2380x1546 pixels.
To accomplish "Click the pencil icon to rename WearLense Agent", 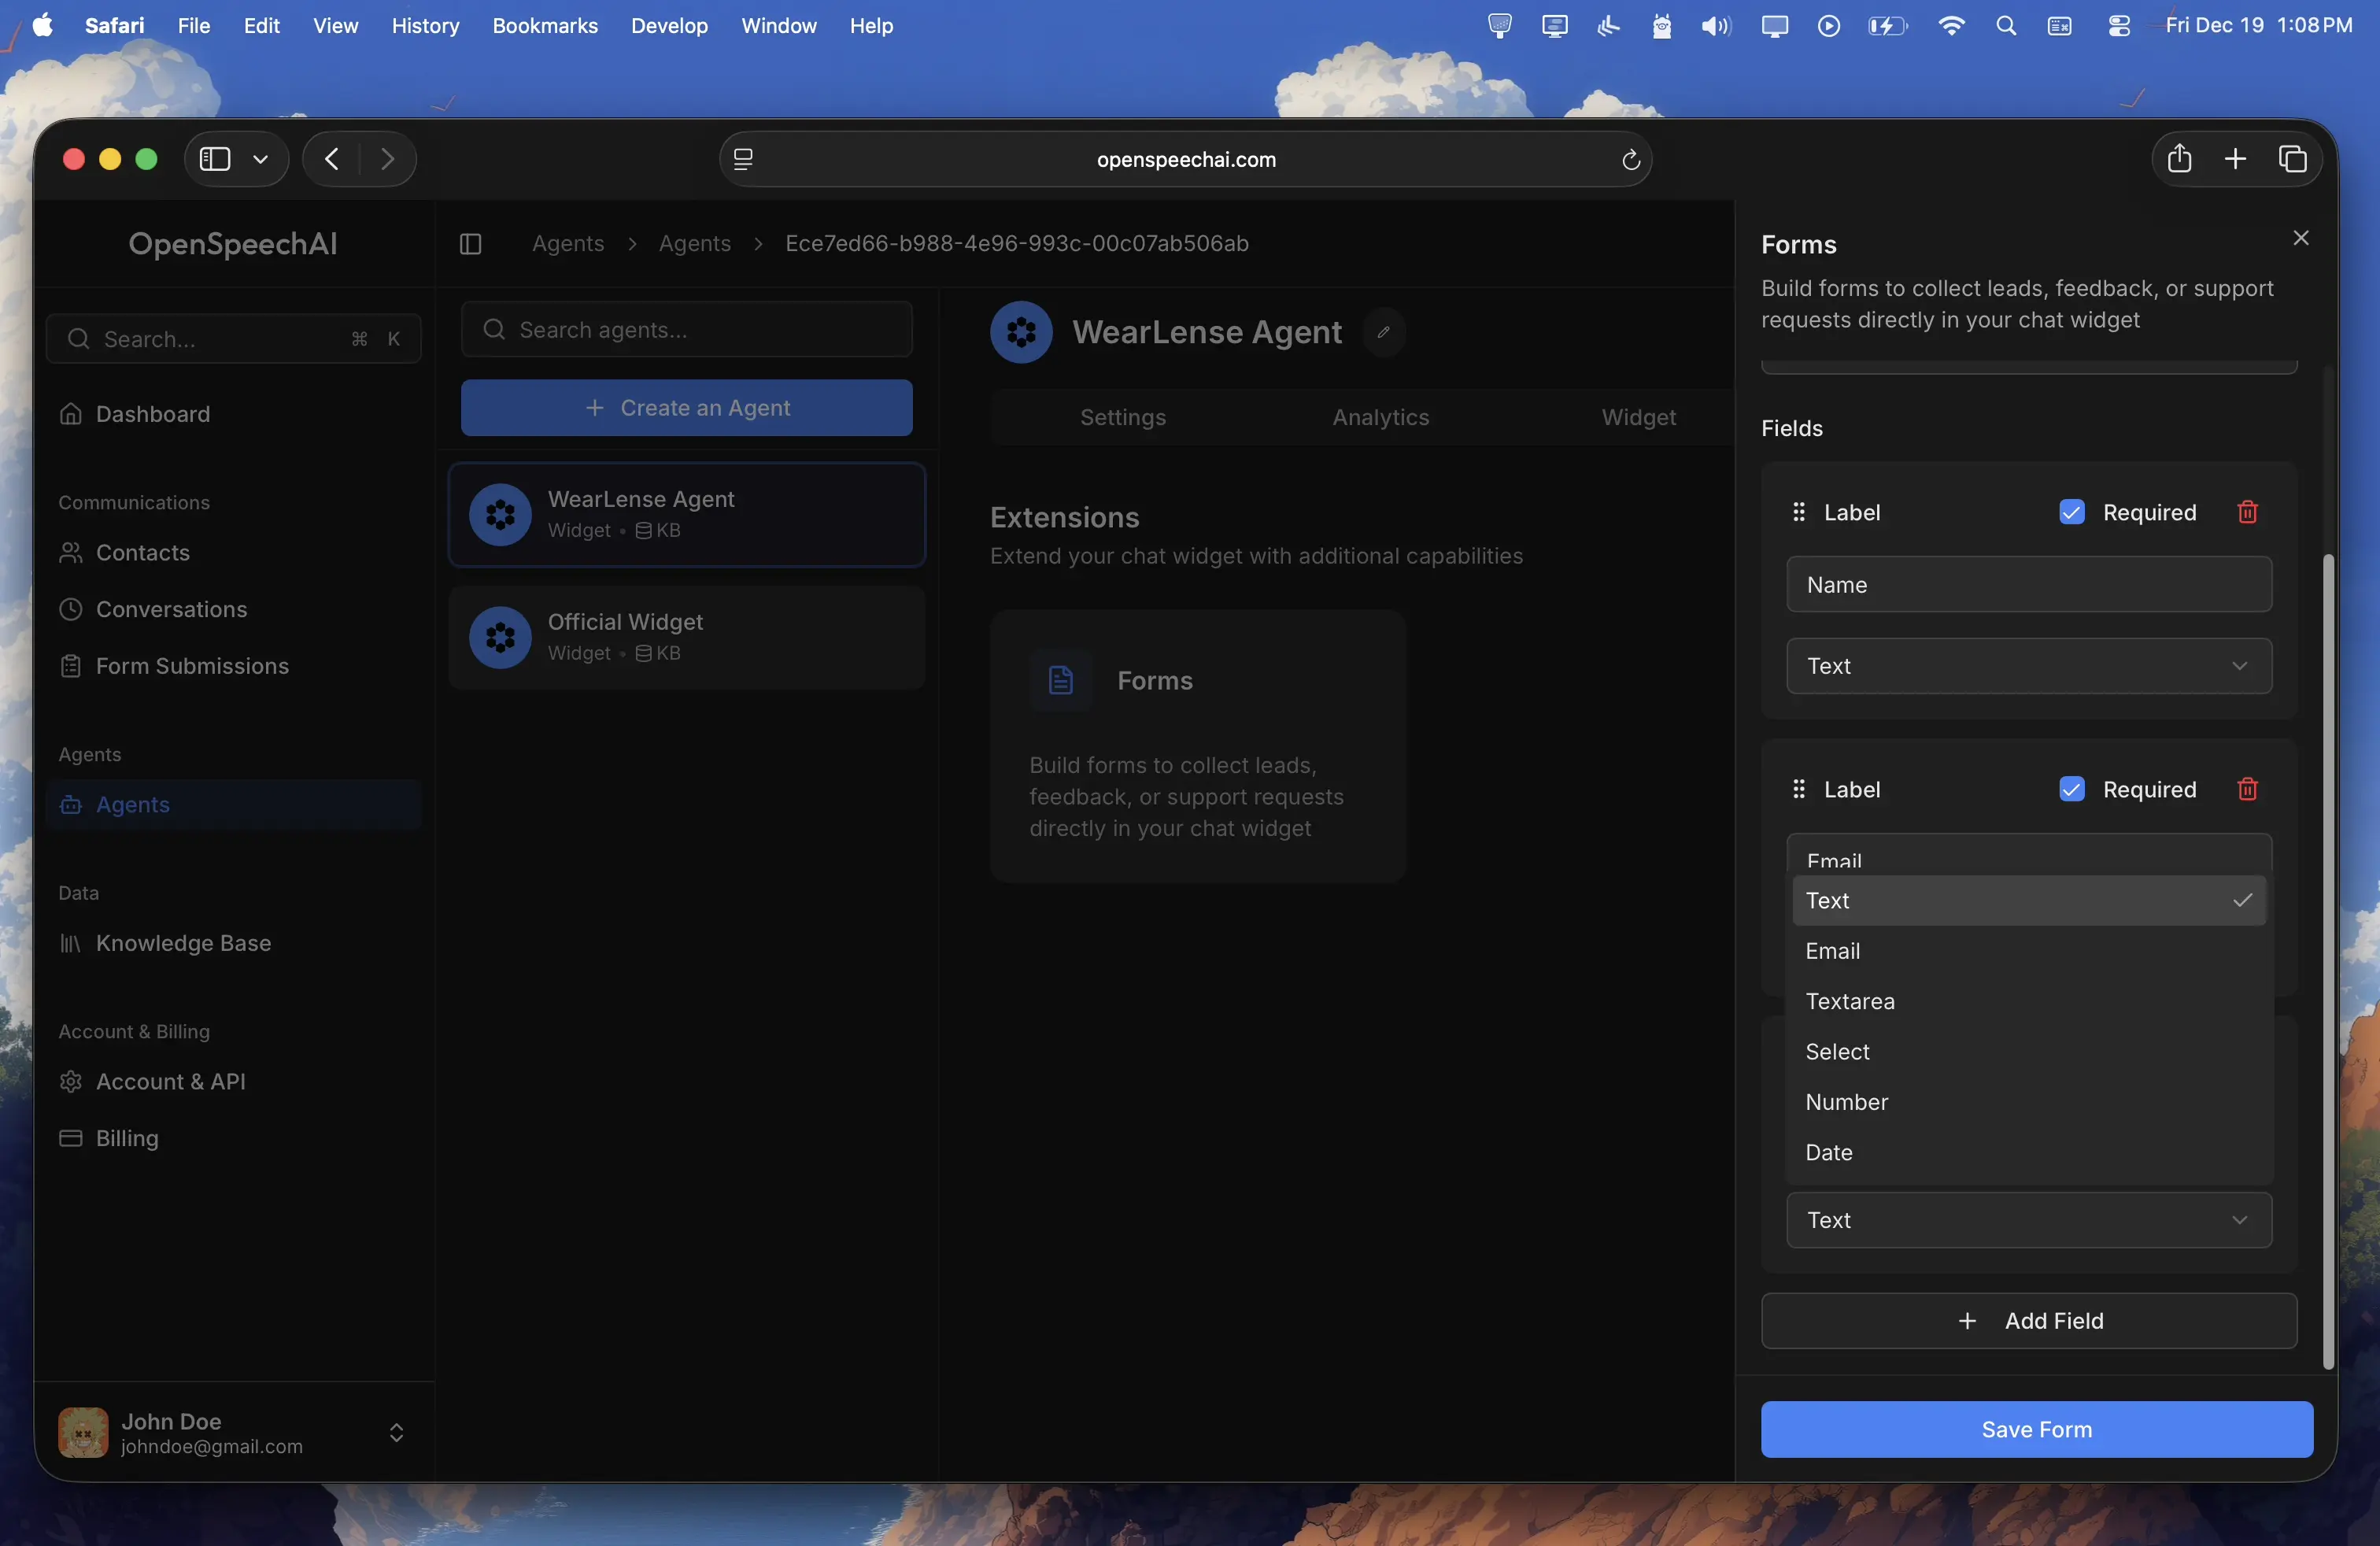I will click(x=1384, y=332).
